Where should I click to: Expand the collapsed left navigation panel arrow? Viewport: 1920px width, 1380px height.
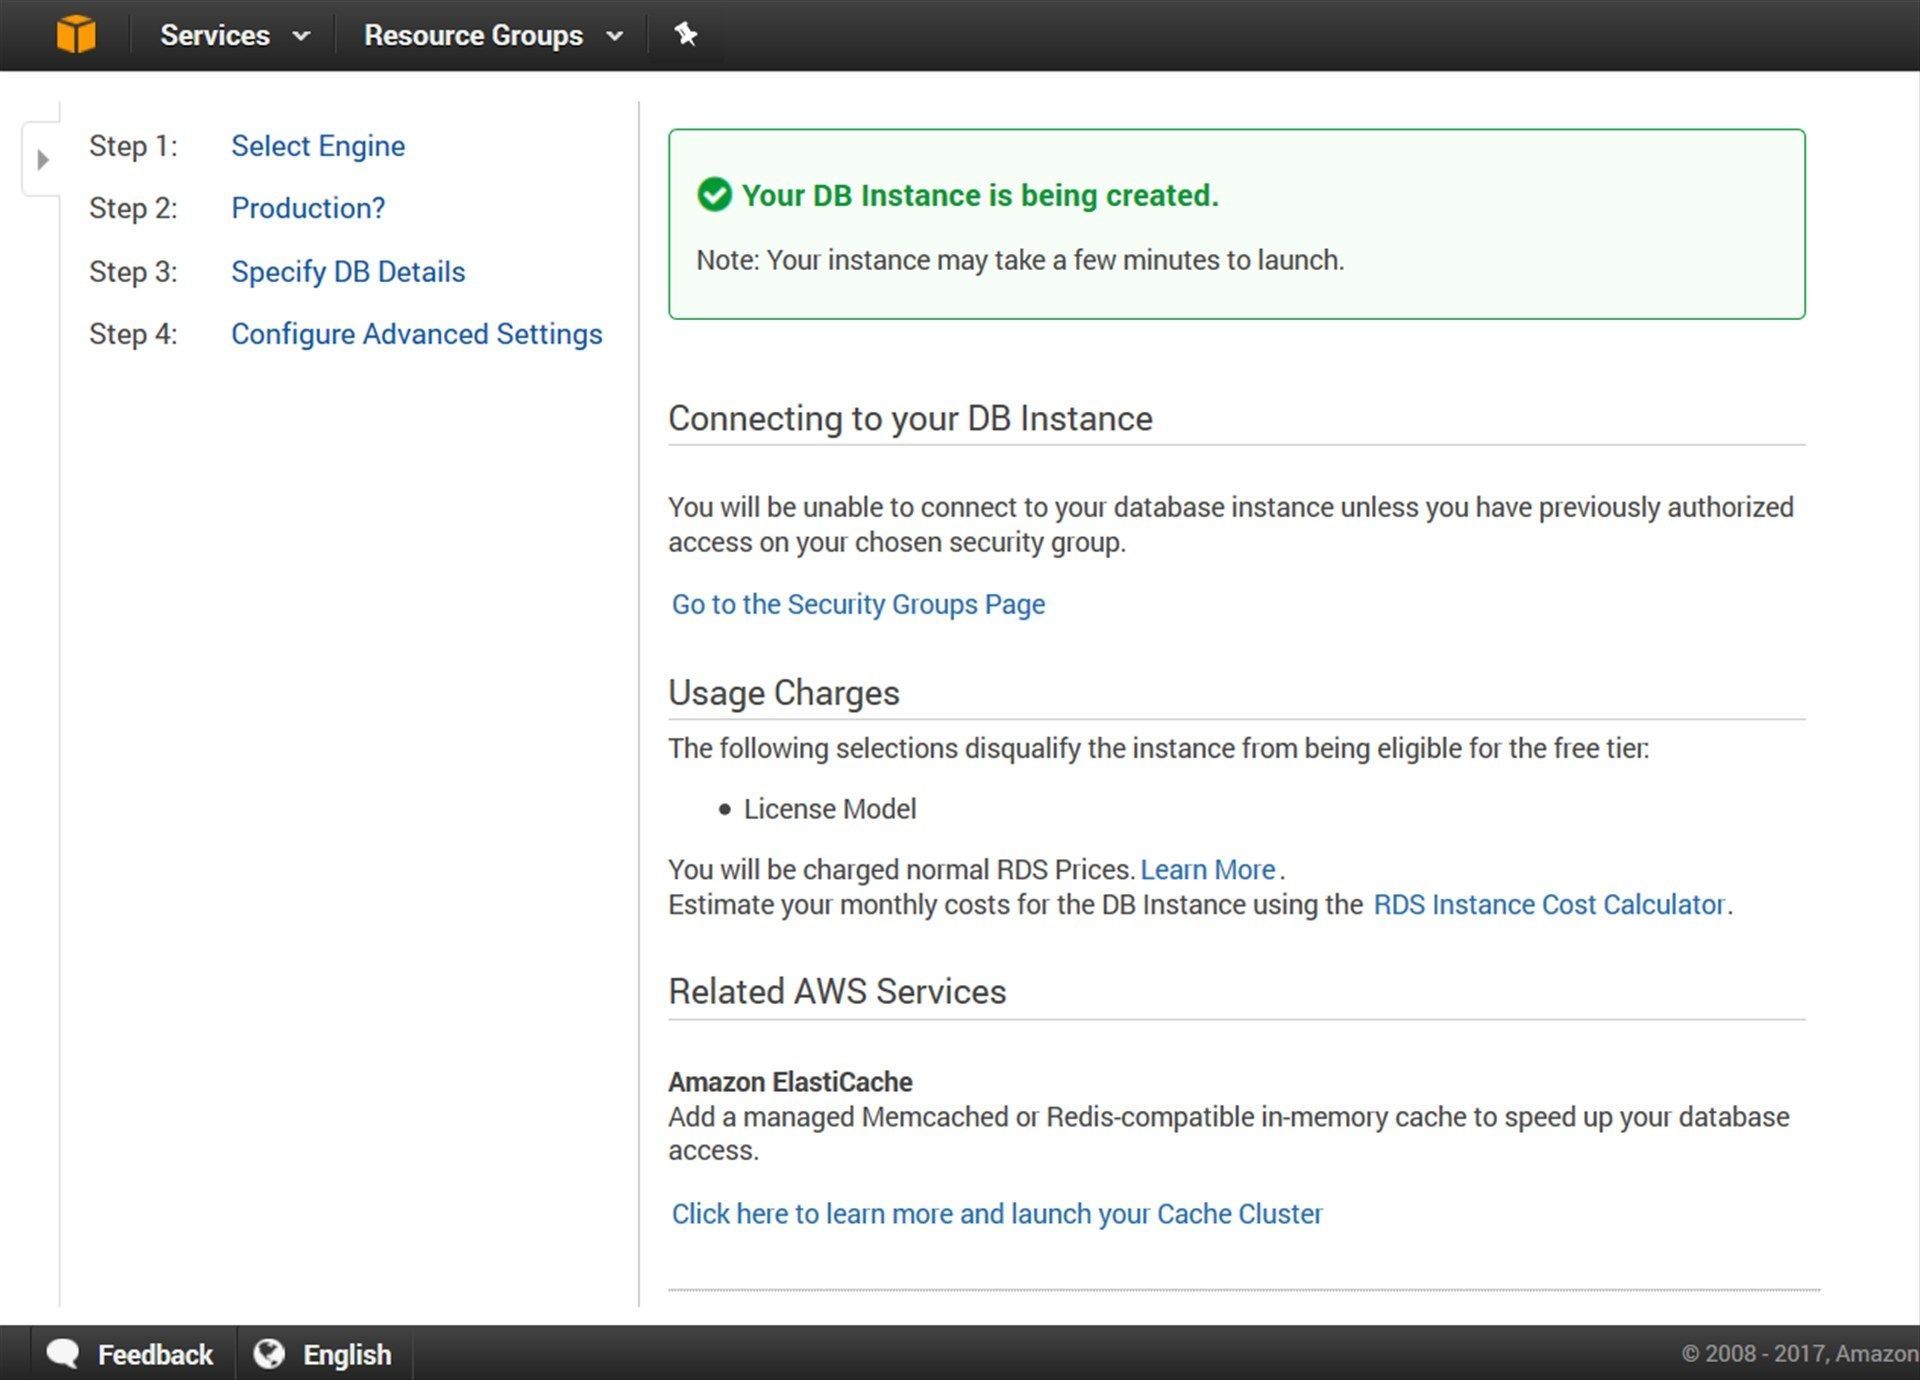click(42, 159)
